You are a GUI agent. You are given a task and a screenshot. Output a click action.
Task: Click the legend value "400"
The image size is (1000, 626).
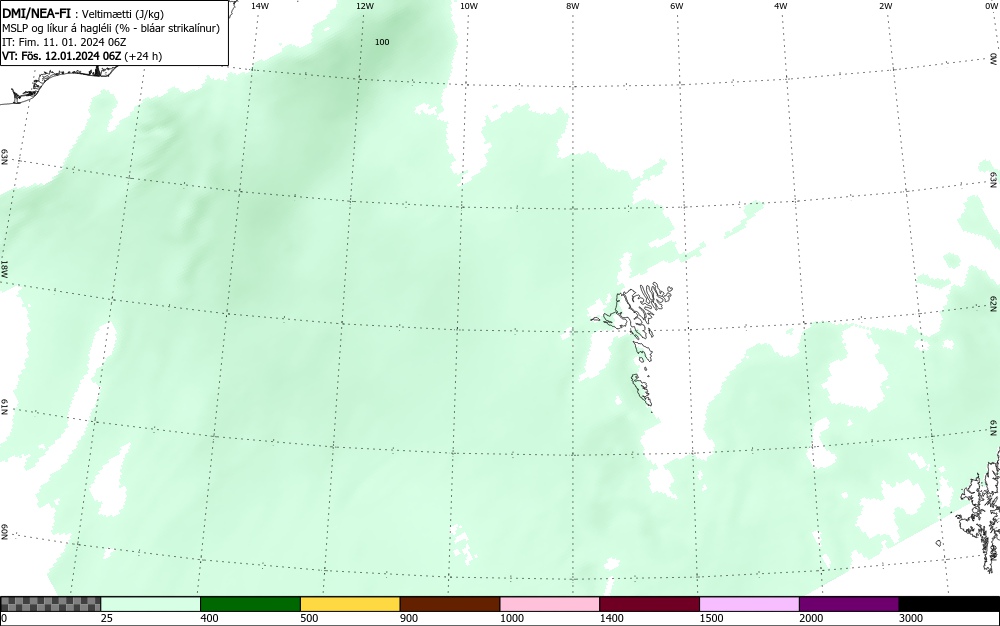209,618
